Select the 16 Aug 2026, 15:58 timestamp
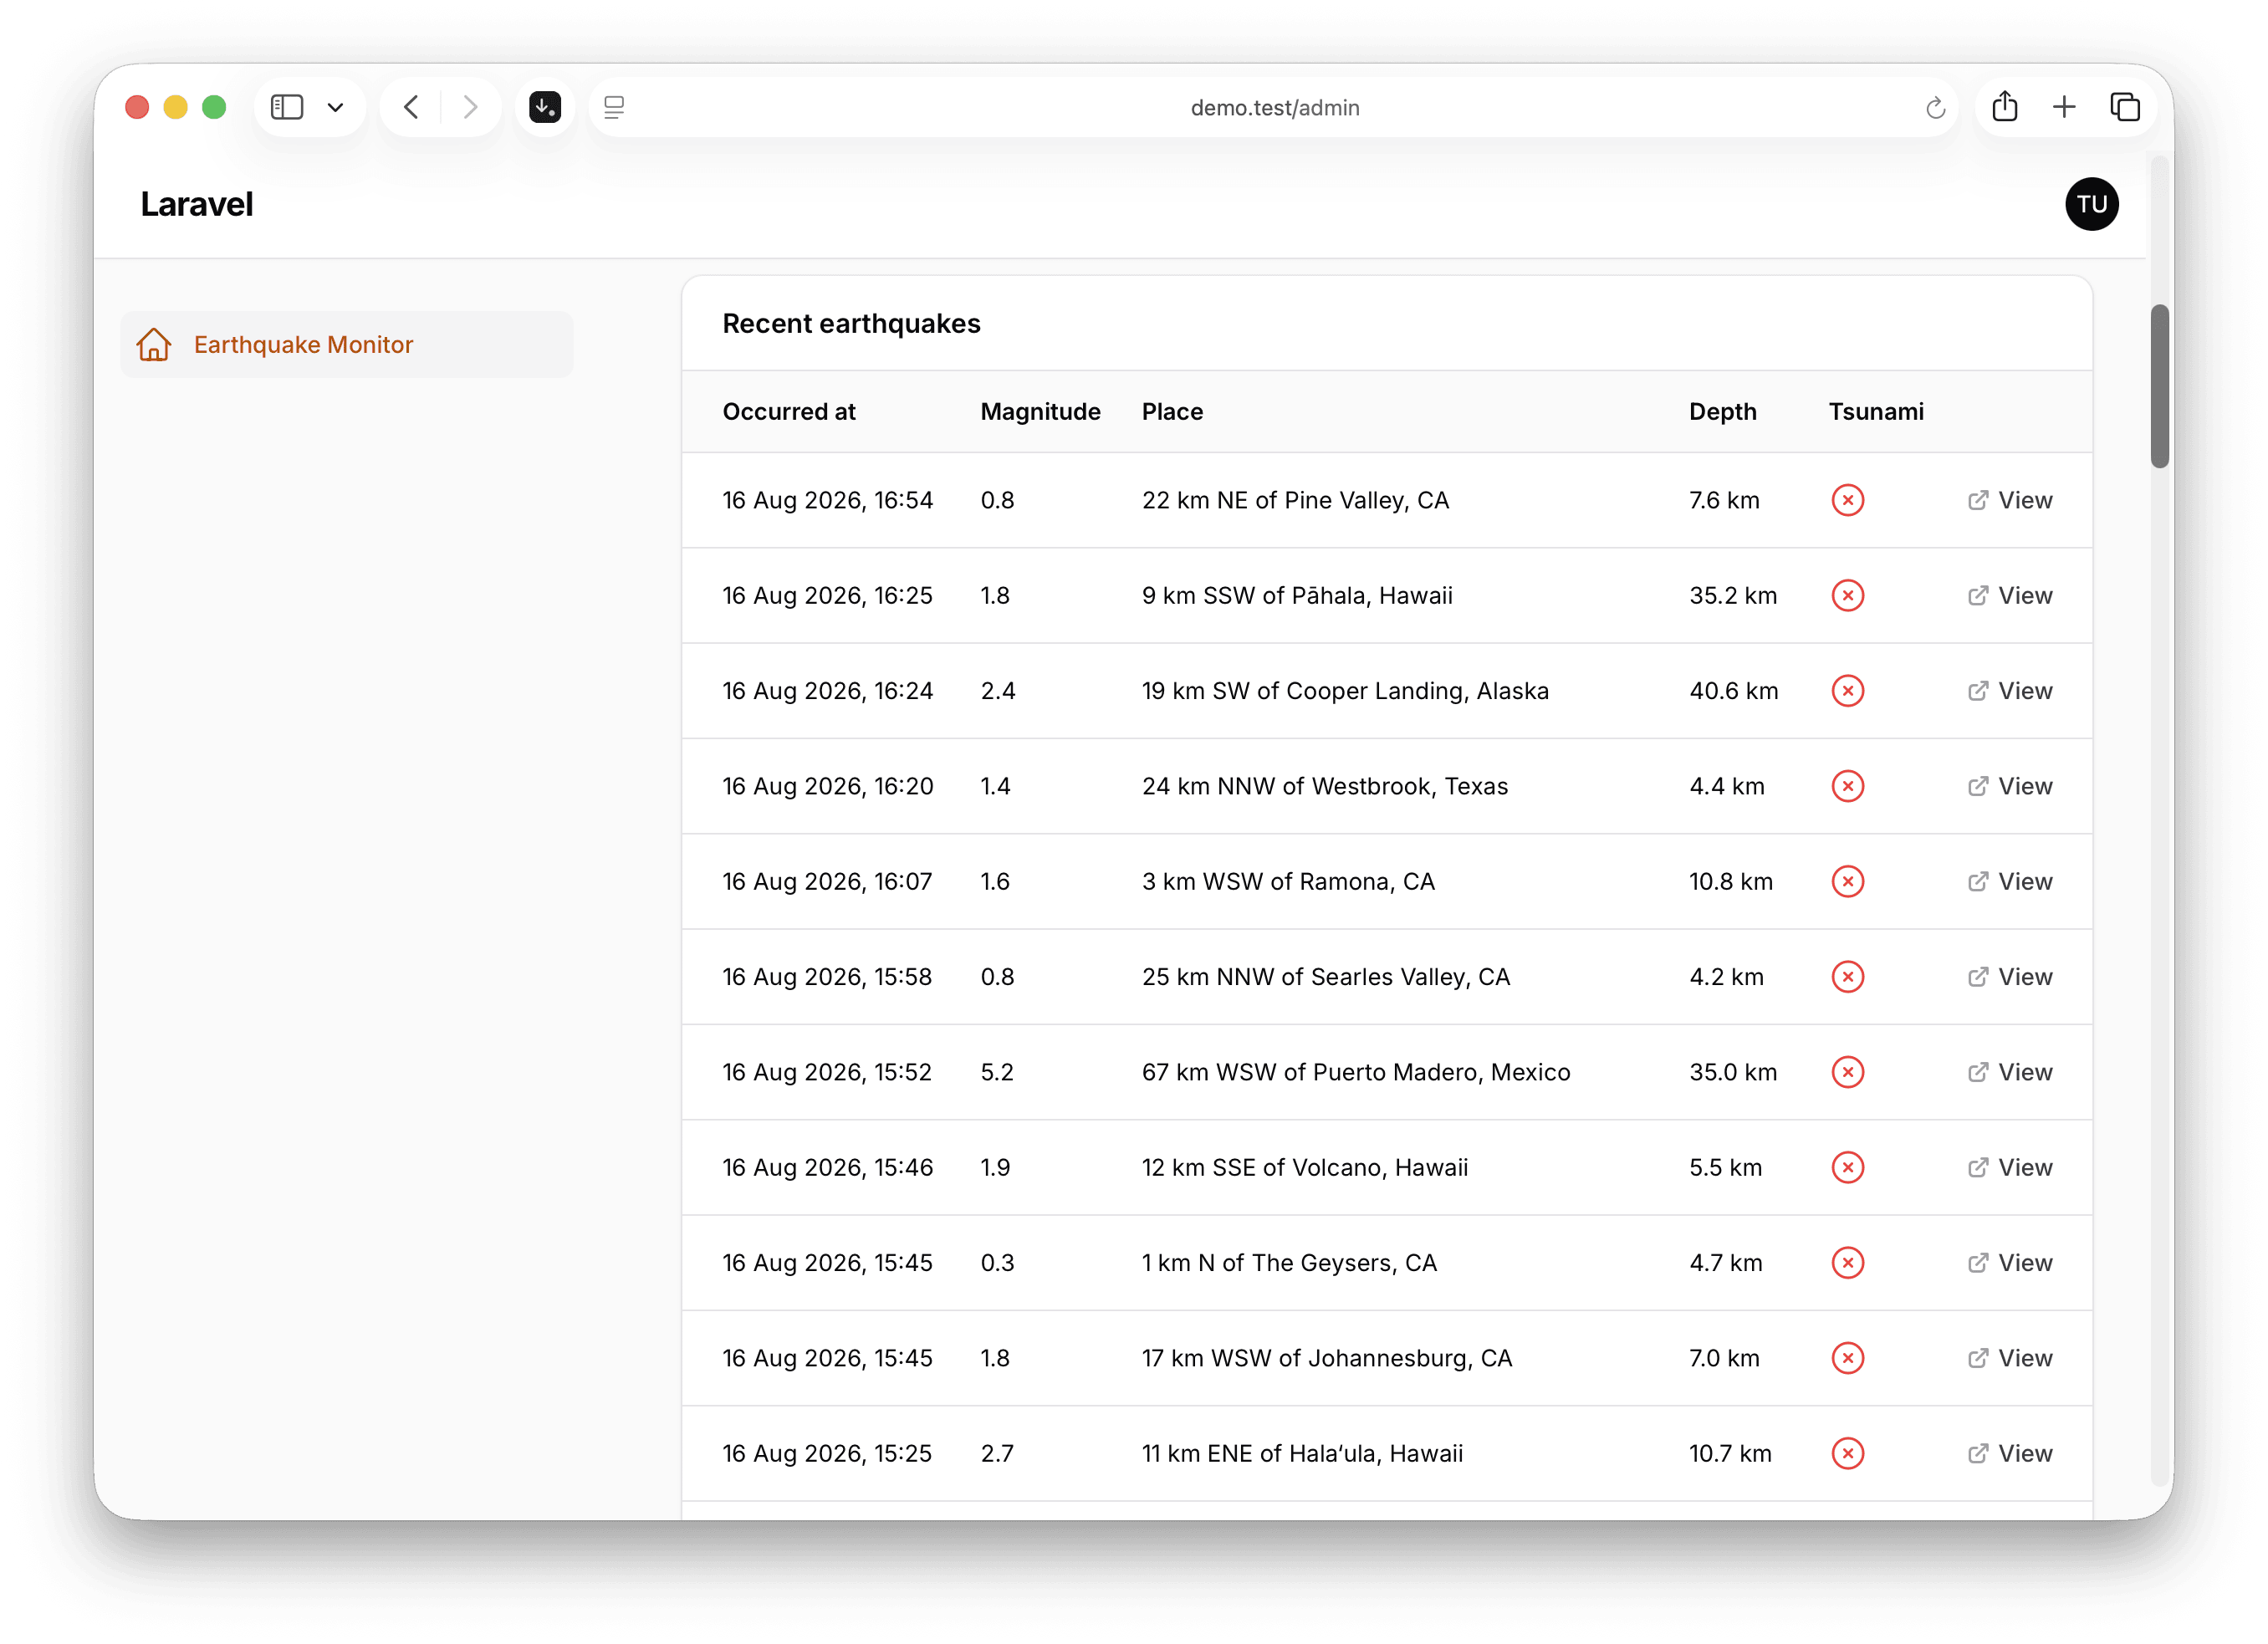 [x=827, y=977]
